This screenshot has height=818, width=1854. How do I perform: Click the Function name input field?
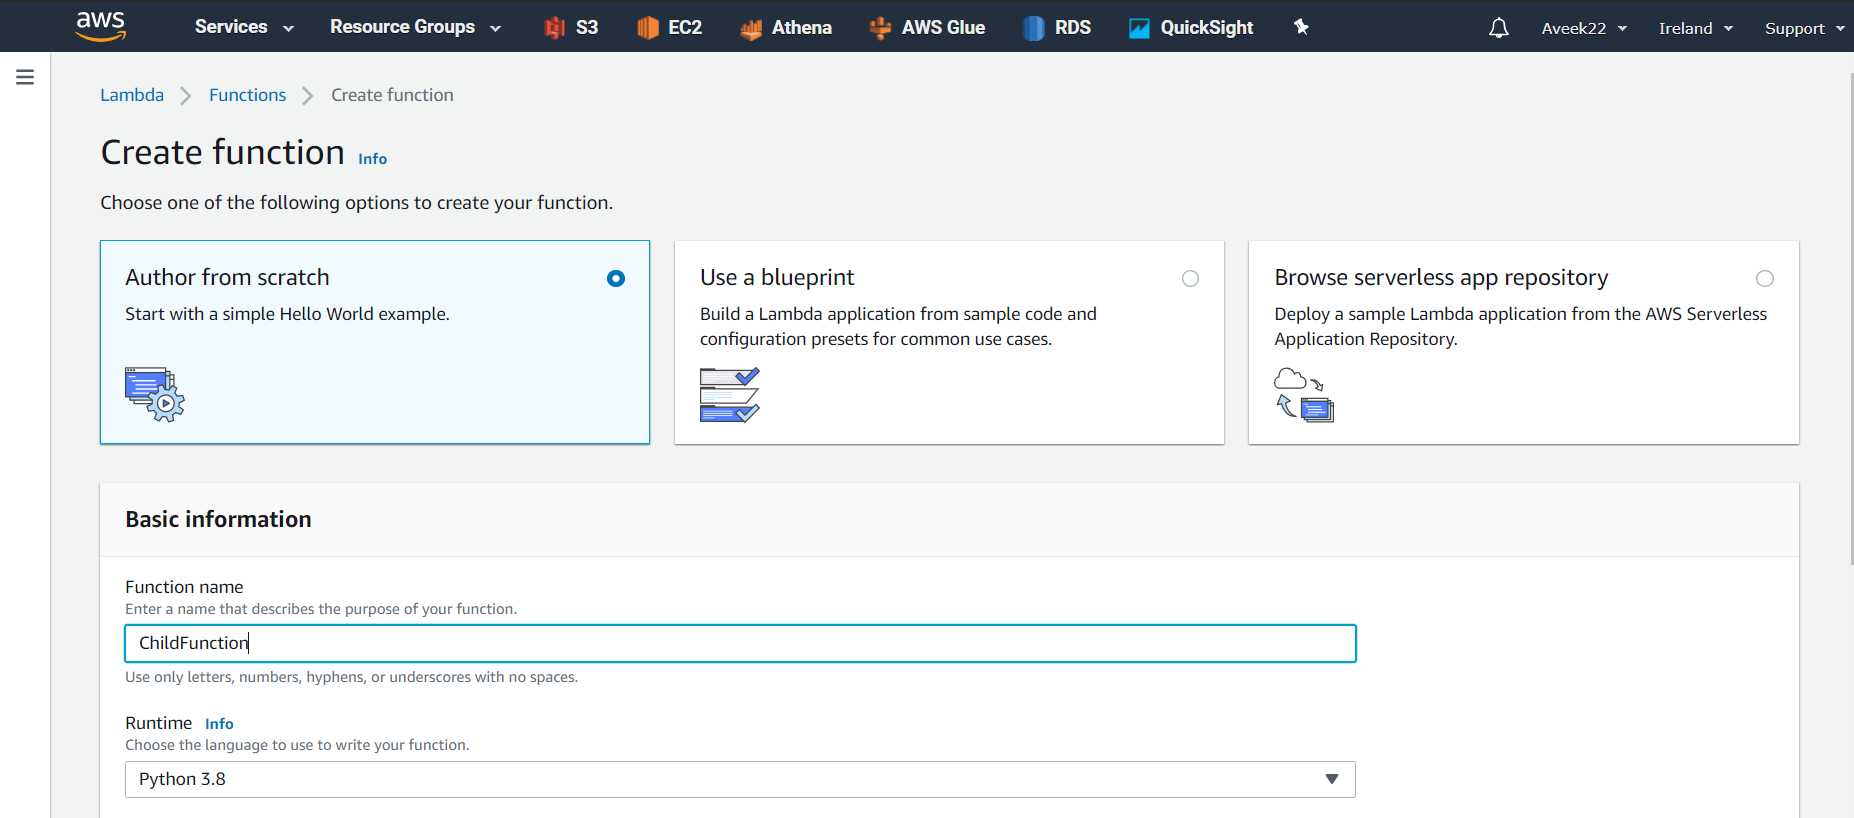pos(740,643)
